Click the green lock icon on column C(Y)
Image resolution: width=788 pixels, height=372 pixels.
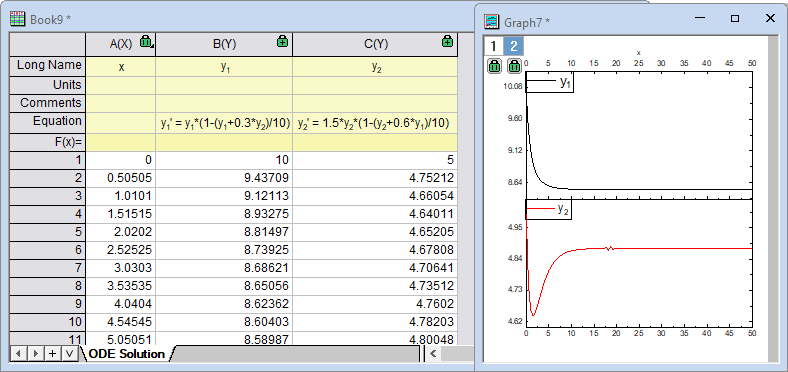(447, 42)
